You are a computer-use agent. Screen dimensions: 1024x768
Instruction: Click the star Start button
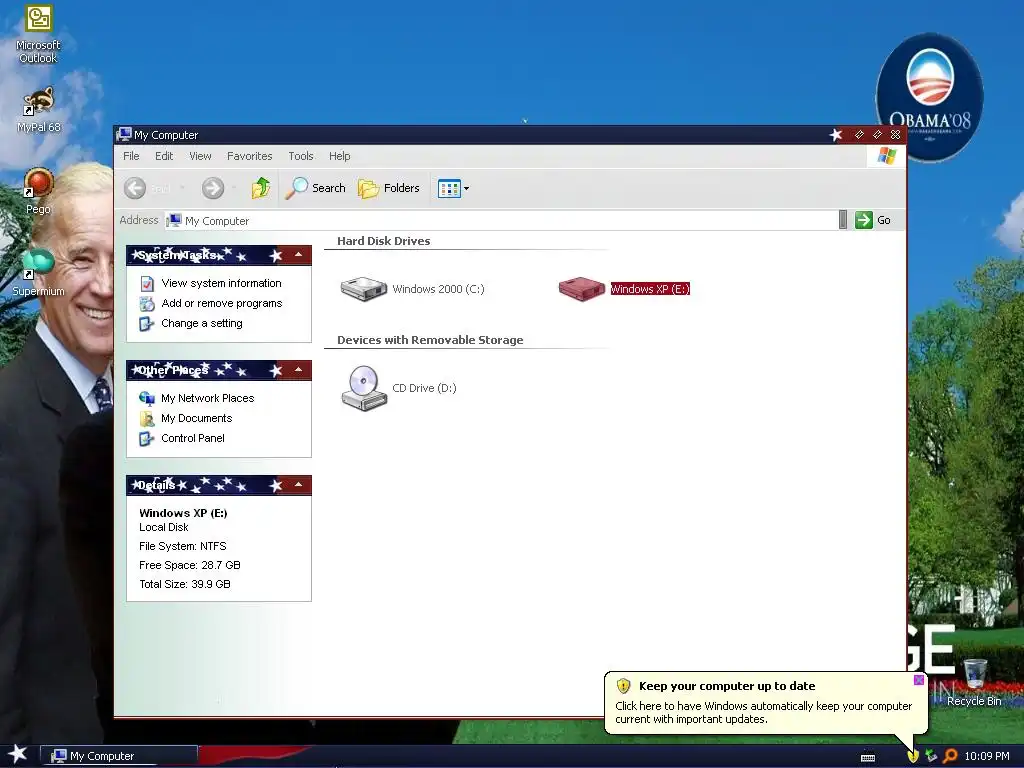pyautogui.click(x=18, y=754)
